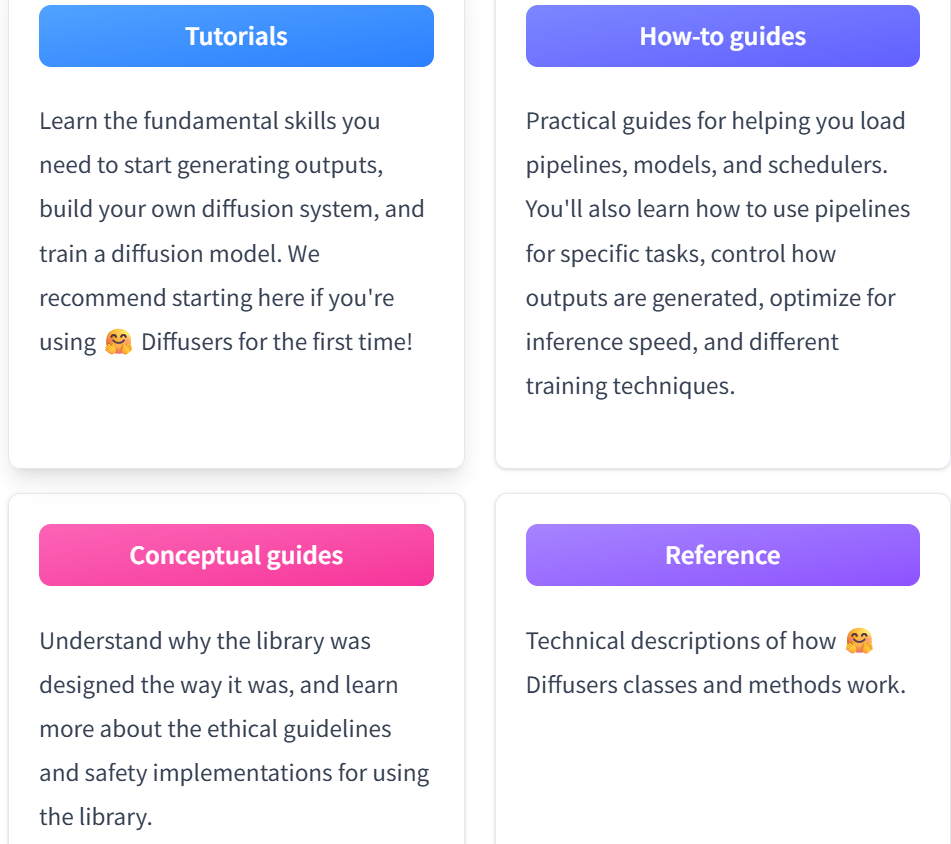Open the How-to guides section
Image resolution: width=951 pixels, height=844 pixels.
click(722, 36)
